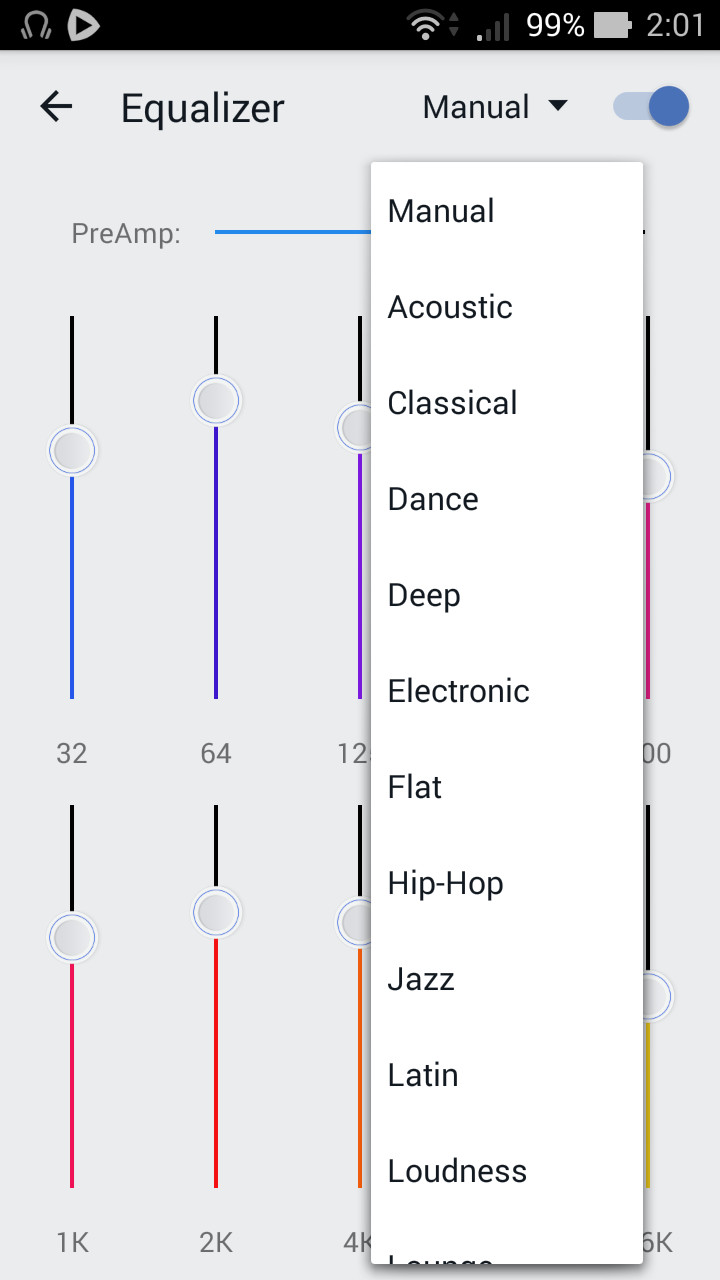Click the 32 Hz slider handle
The width and height of the screenshot is (720, 1280).
coord(71,450)
